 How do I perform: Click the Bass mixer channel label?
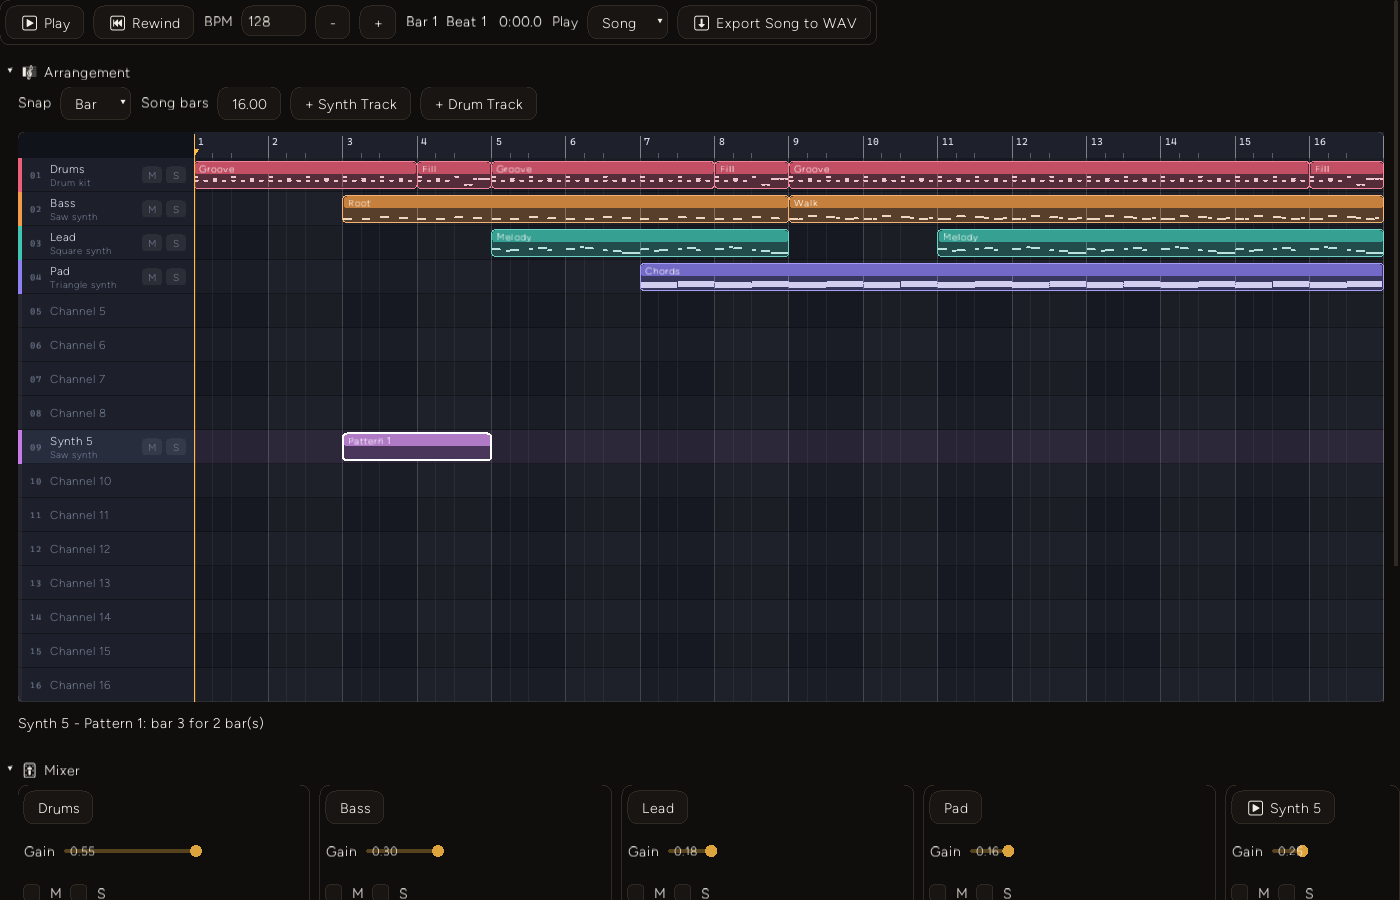coord(355,808)
